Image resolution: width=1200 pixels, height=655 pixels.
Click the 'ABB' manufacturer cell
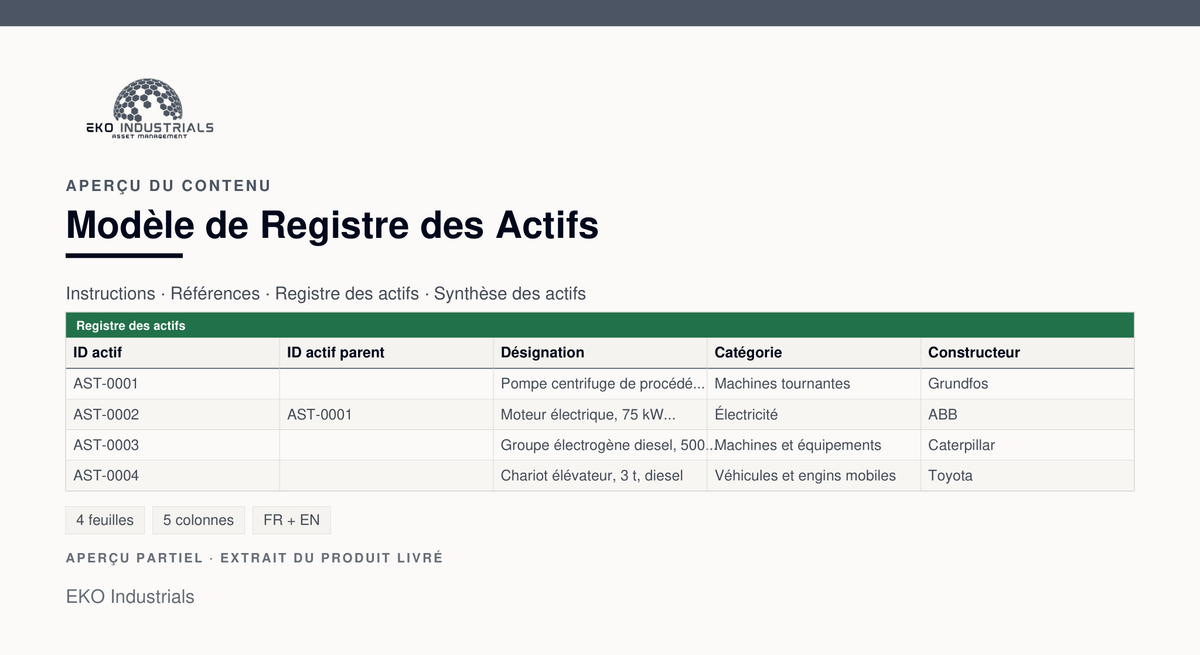pos(1027,415)
